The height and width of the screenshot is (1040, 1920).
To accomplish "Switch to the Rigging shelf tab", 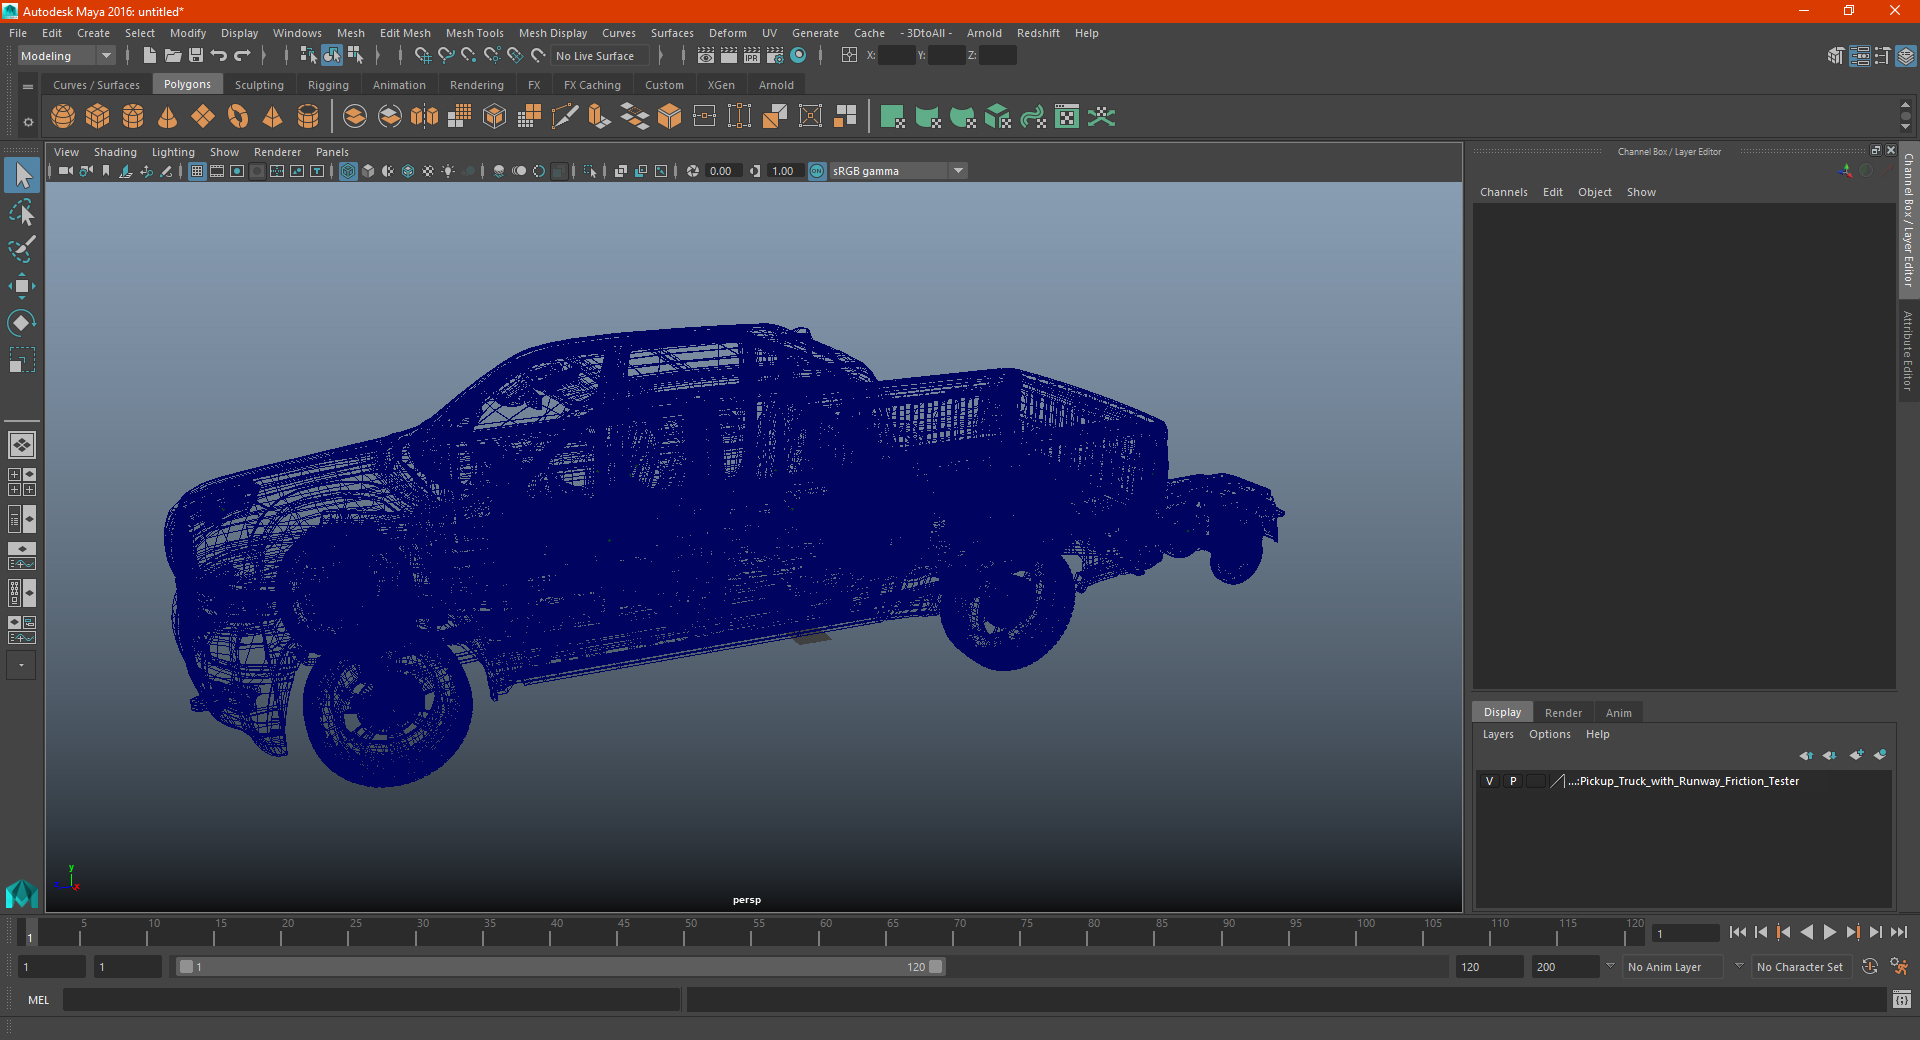I will pyautogui.click(x=328, y=85).
